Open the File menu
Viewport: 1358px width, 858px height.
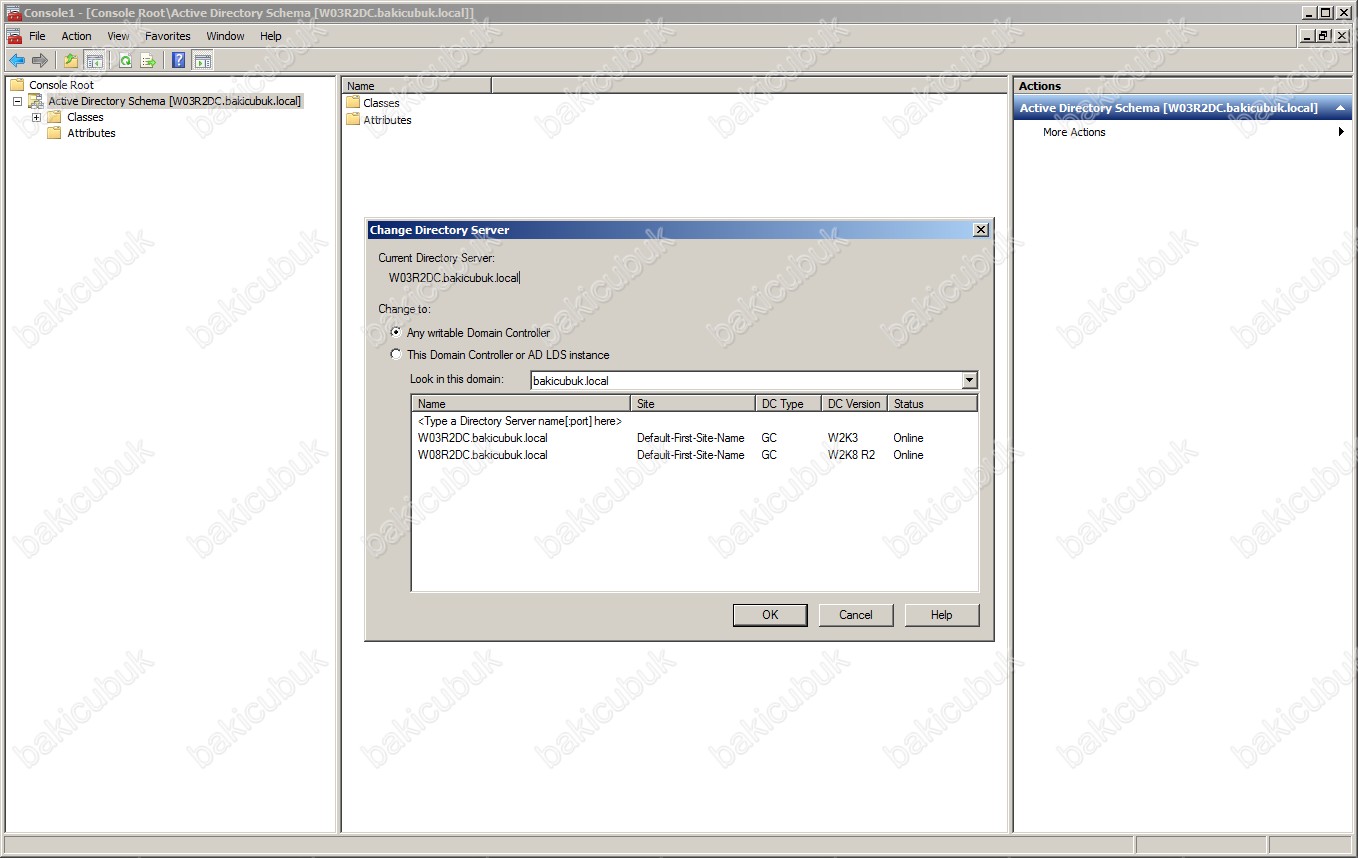37,36
